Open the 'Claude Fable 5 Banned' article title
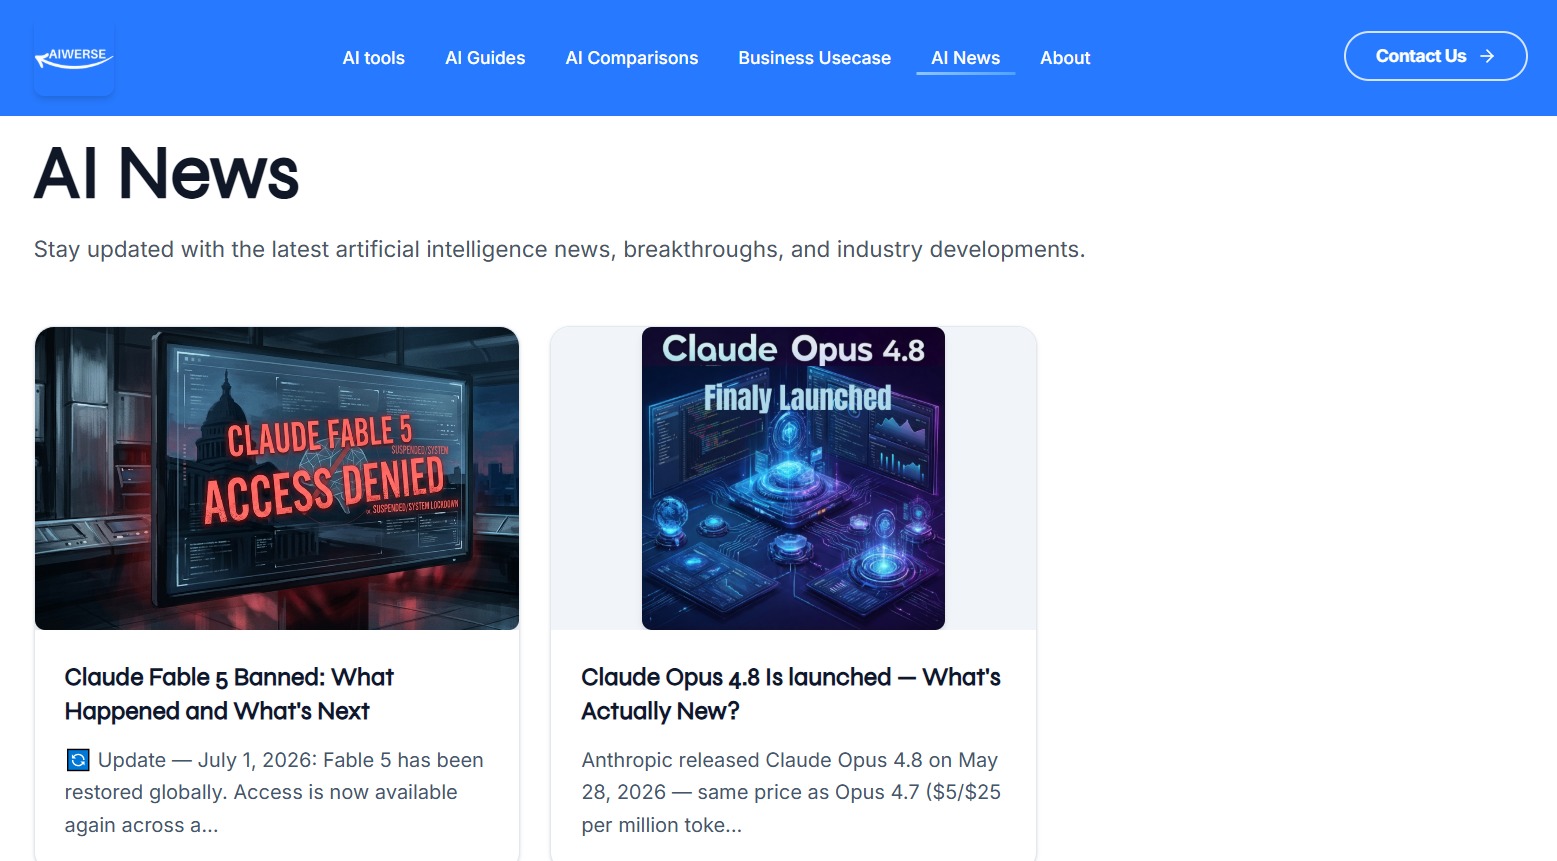This screenshot has width=1557, height=861. pos(230,694)
